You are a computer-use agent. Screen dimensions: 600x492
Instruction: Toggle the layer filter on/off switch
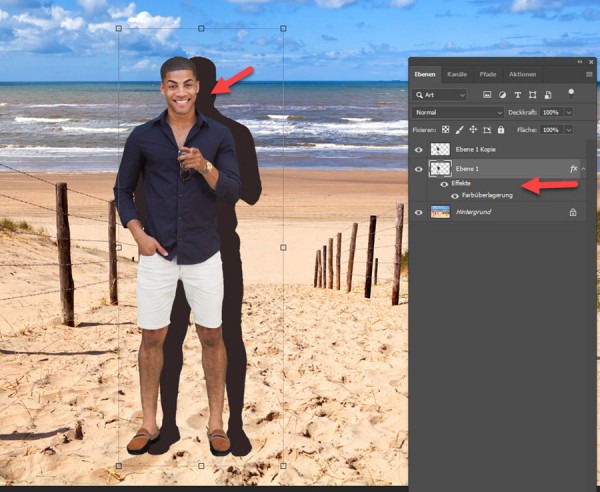pos(572,92)
